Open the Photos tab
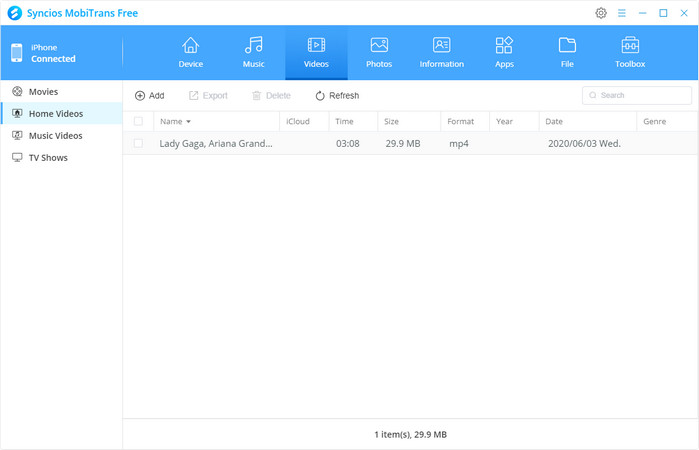 (x=379, y=53)
